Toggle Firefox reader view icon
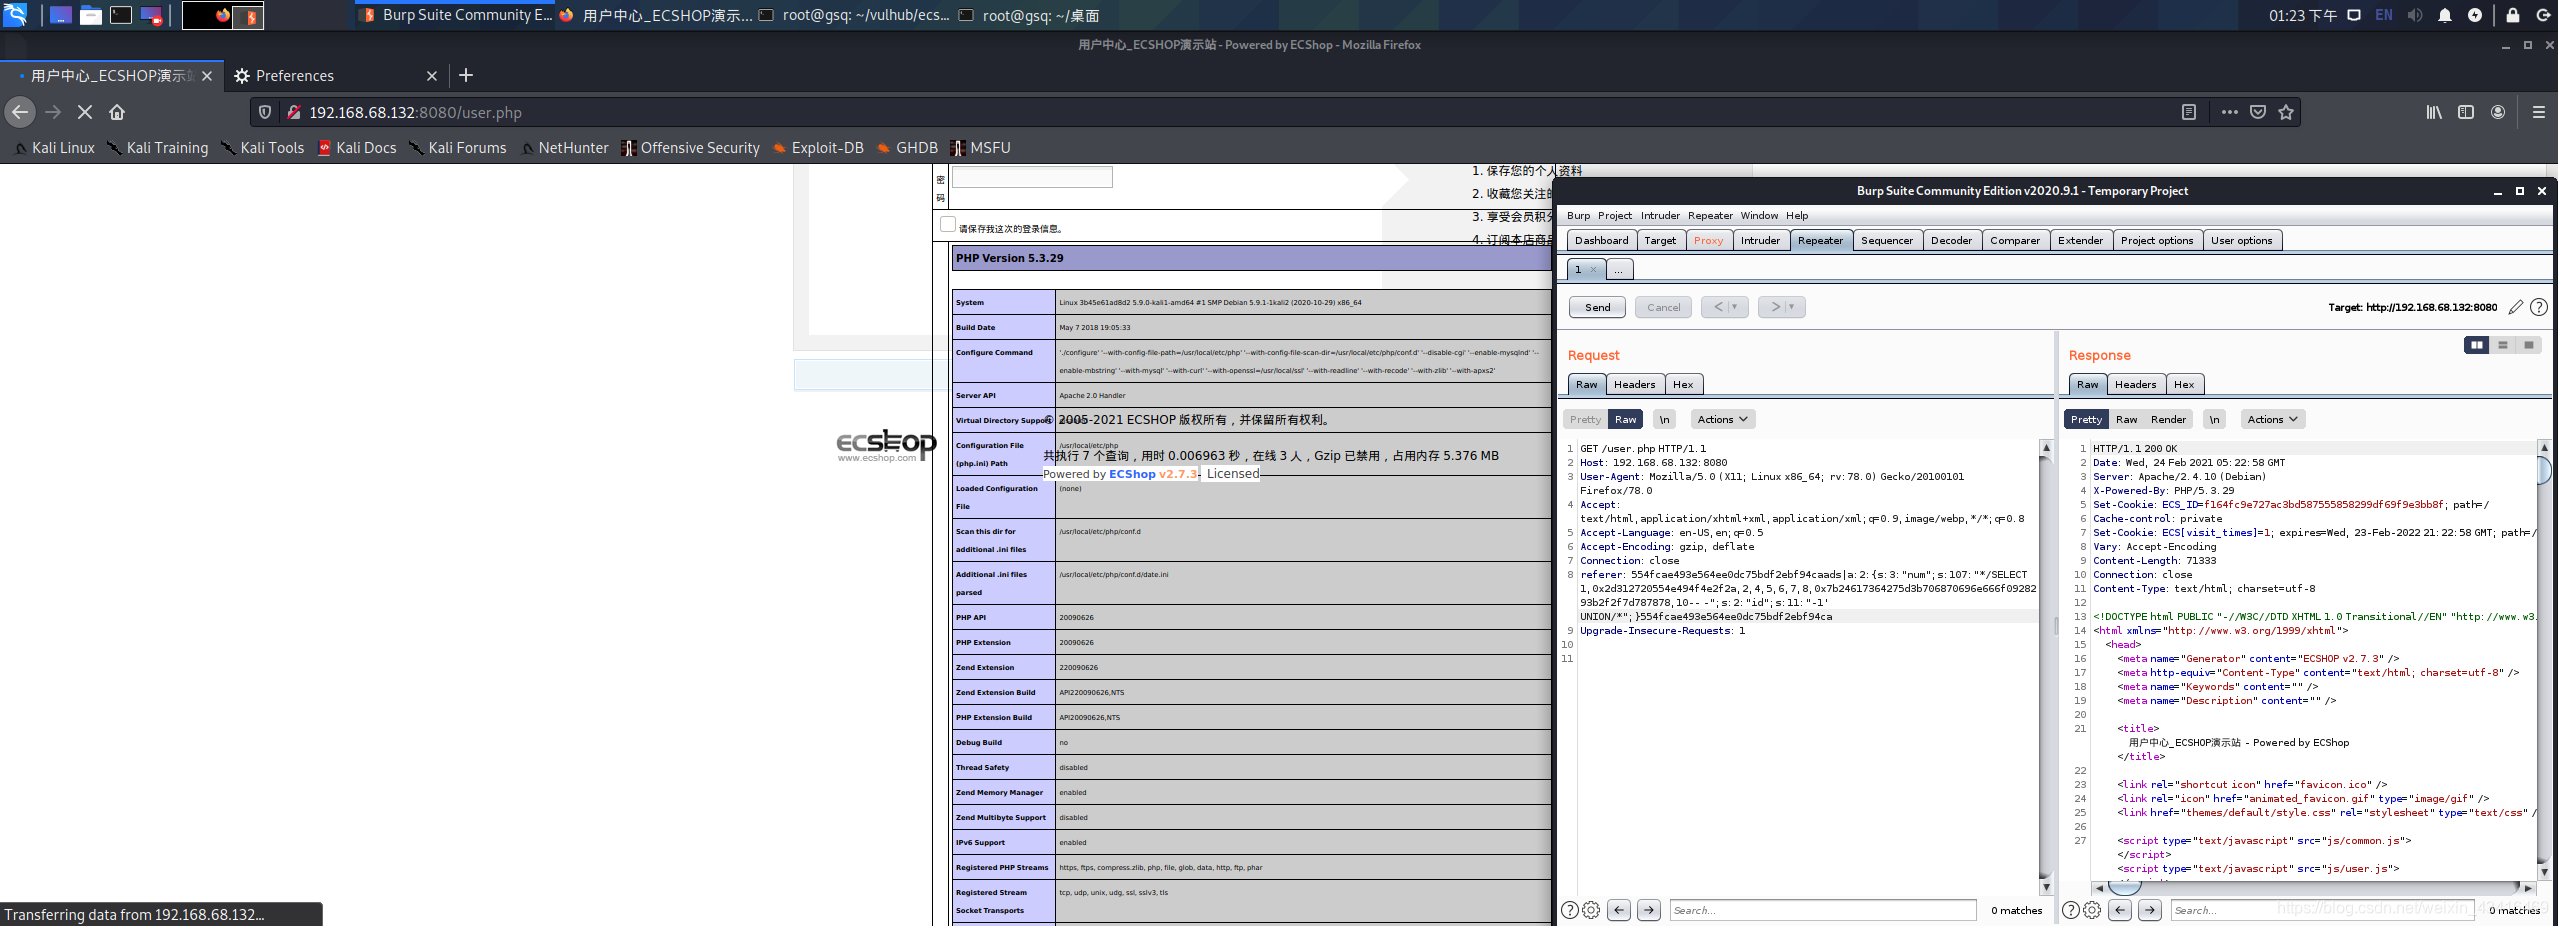Viewport: 2558px width, 926px height. coord(2189,112)
